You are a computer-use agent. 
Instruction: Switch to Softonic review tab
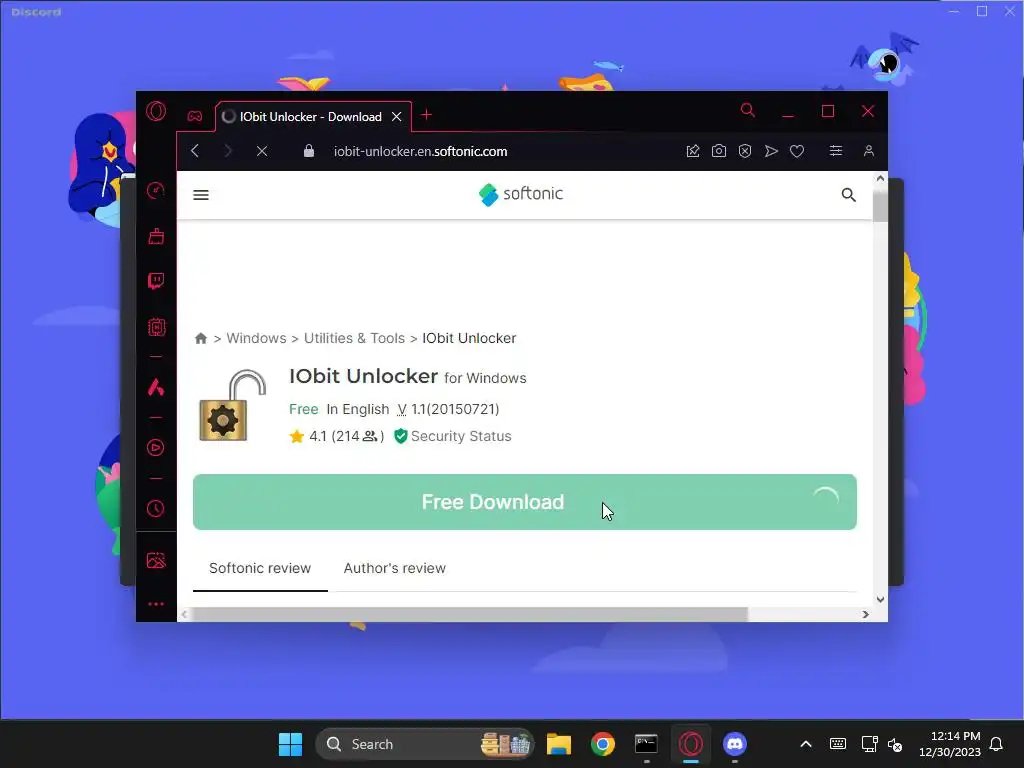pos(260,568)
